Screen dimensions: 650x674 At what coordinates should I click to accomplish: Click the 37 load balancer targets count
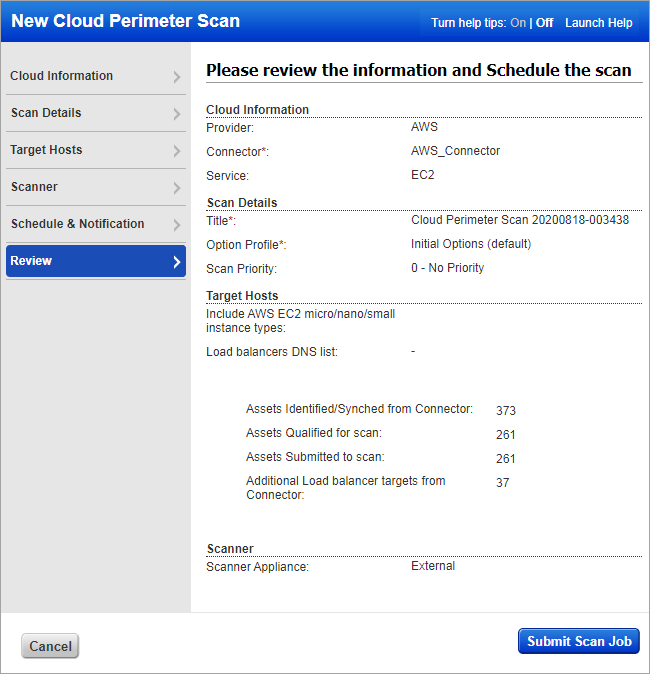tap(503, 483)
